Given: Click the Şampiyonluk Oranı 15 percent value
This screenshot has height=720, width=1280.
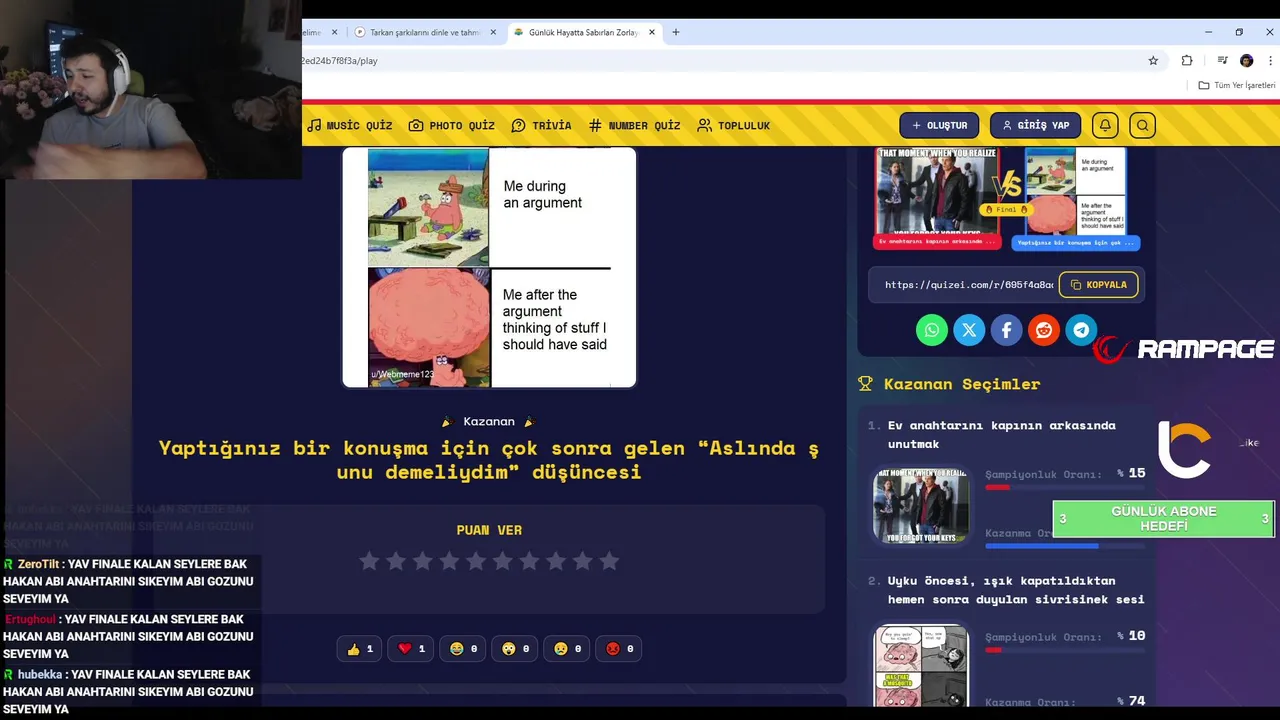Looking at the screenshot, I should pos(1131,473).
